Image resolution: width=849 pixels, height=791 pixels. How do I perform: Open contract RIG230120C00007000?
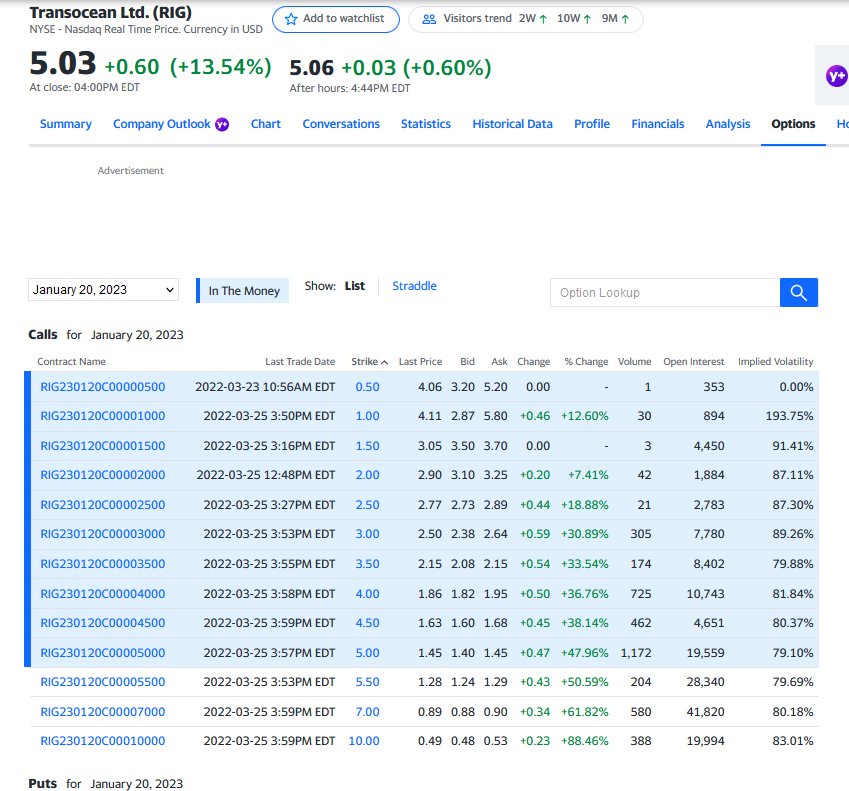pos(103,712)
